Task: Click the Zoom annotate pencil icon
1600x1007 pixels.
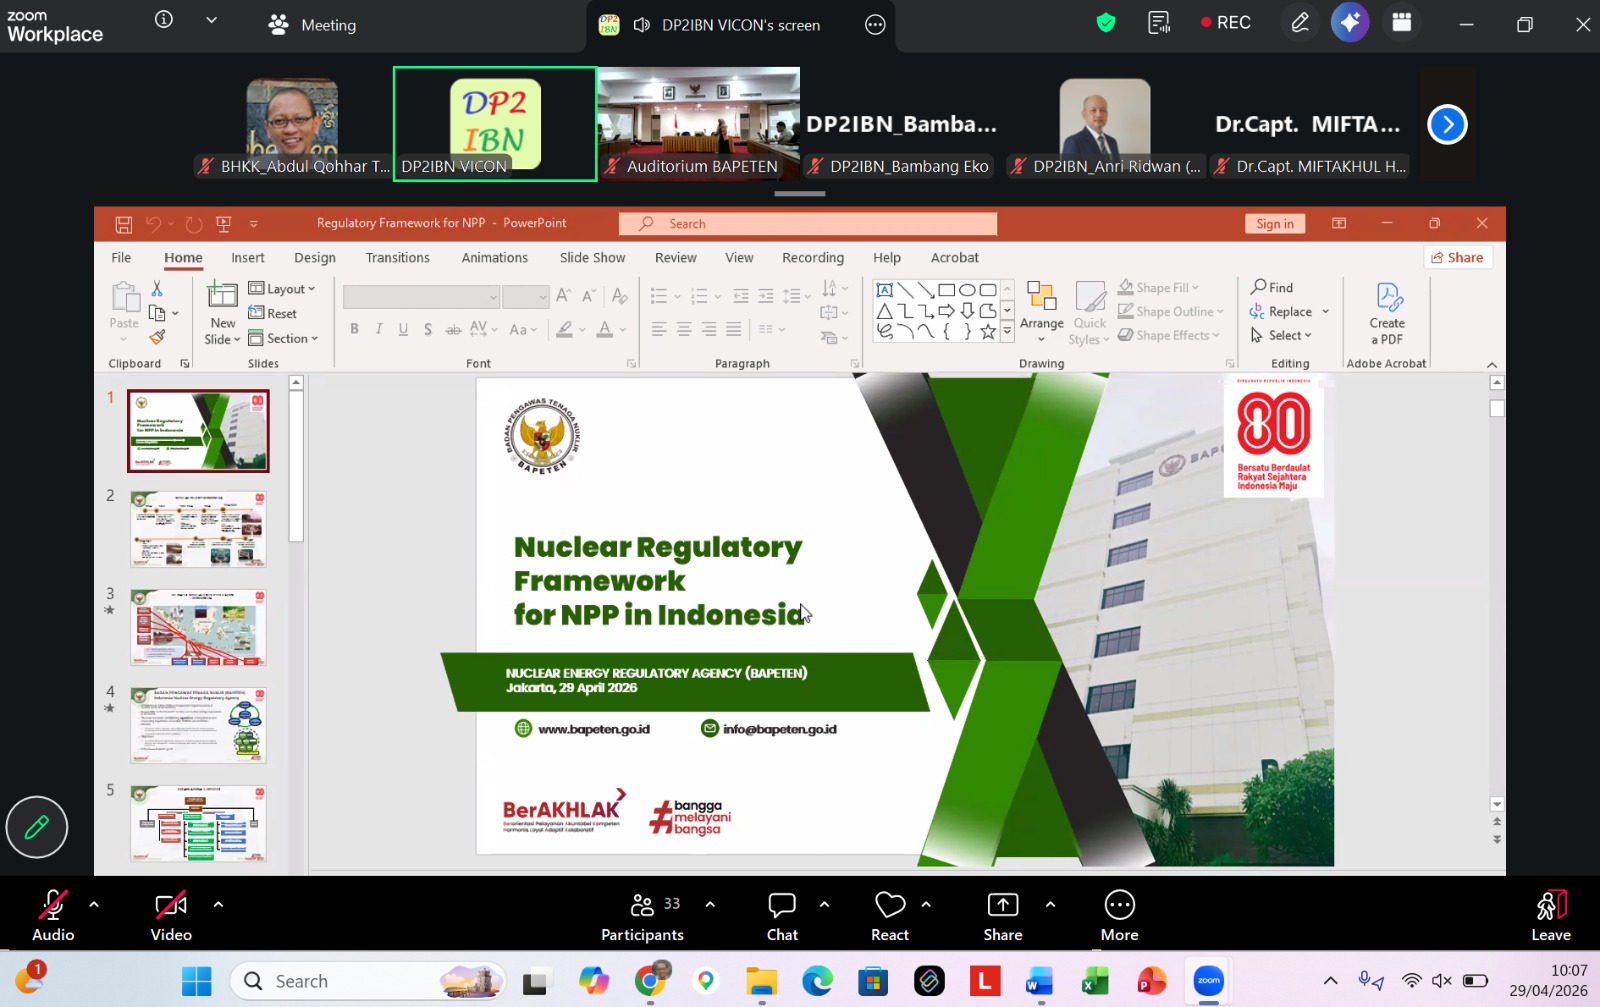Action: click(1299, 23)
